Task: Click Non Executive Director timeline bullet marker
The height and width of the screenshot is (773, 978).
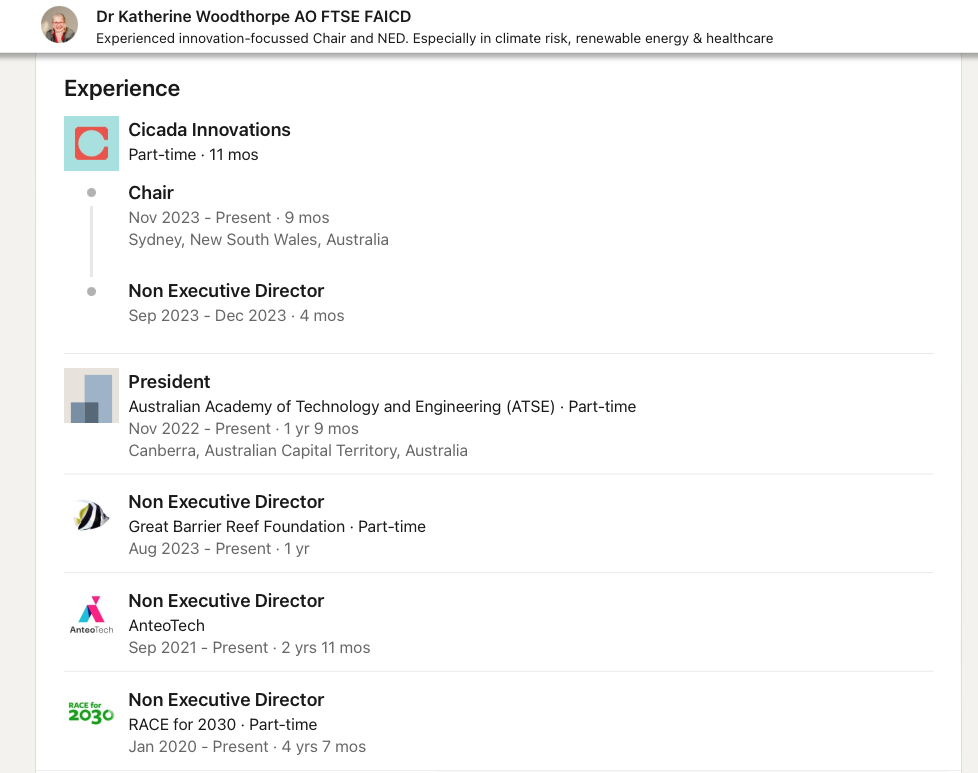Action: tap(92, 291)
